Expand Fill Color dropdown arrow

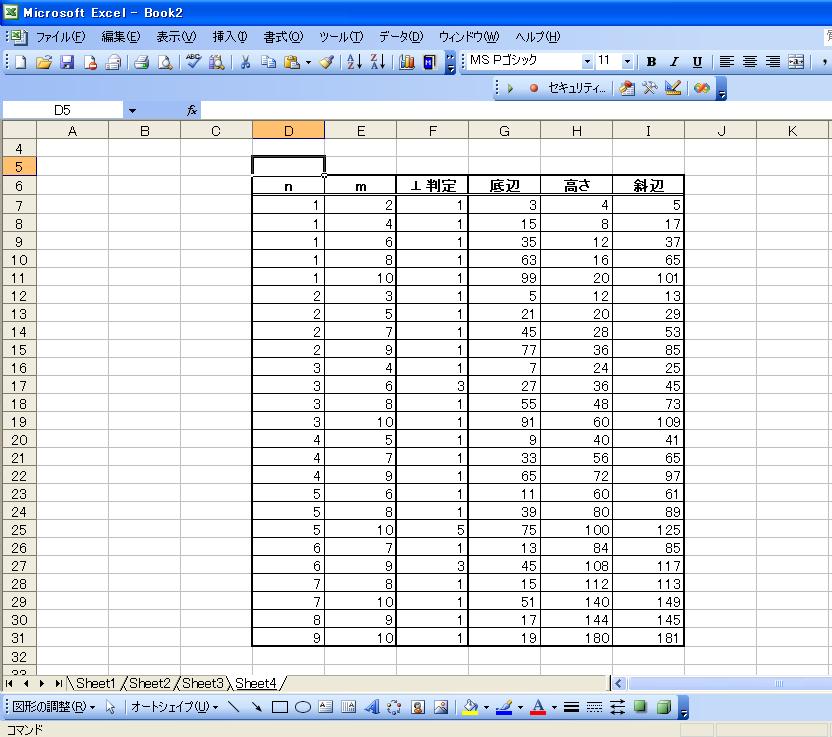pos(486,707)
